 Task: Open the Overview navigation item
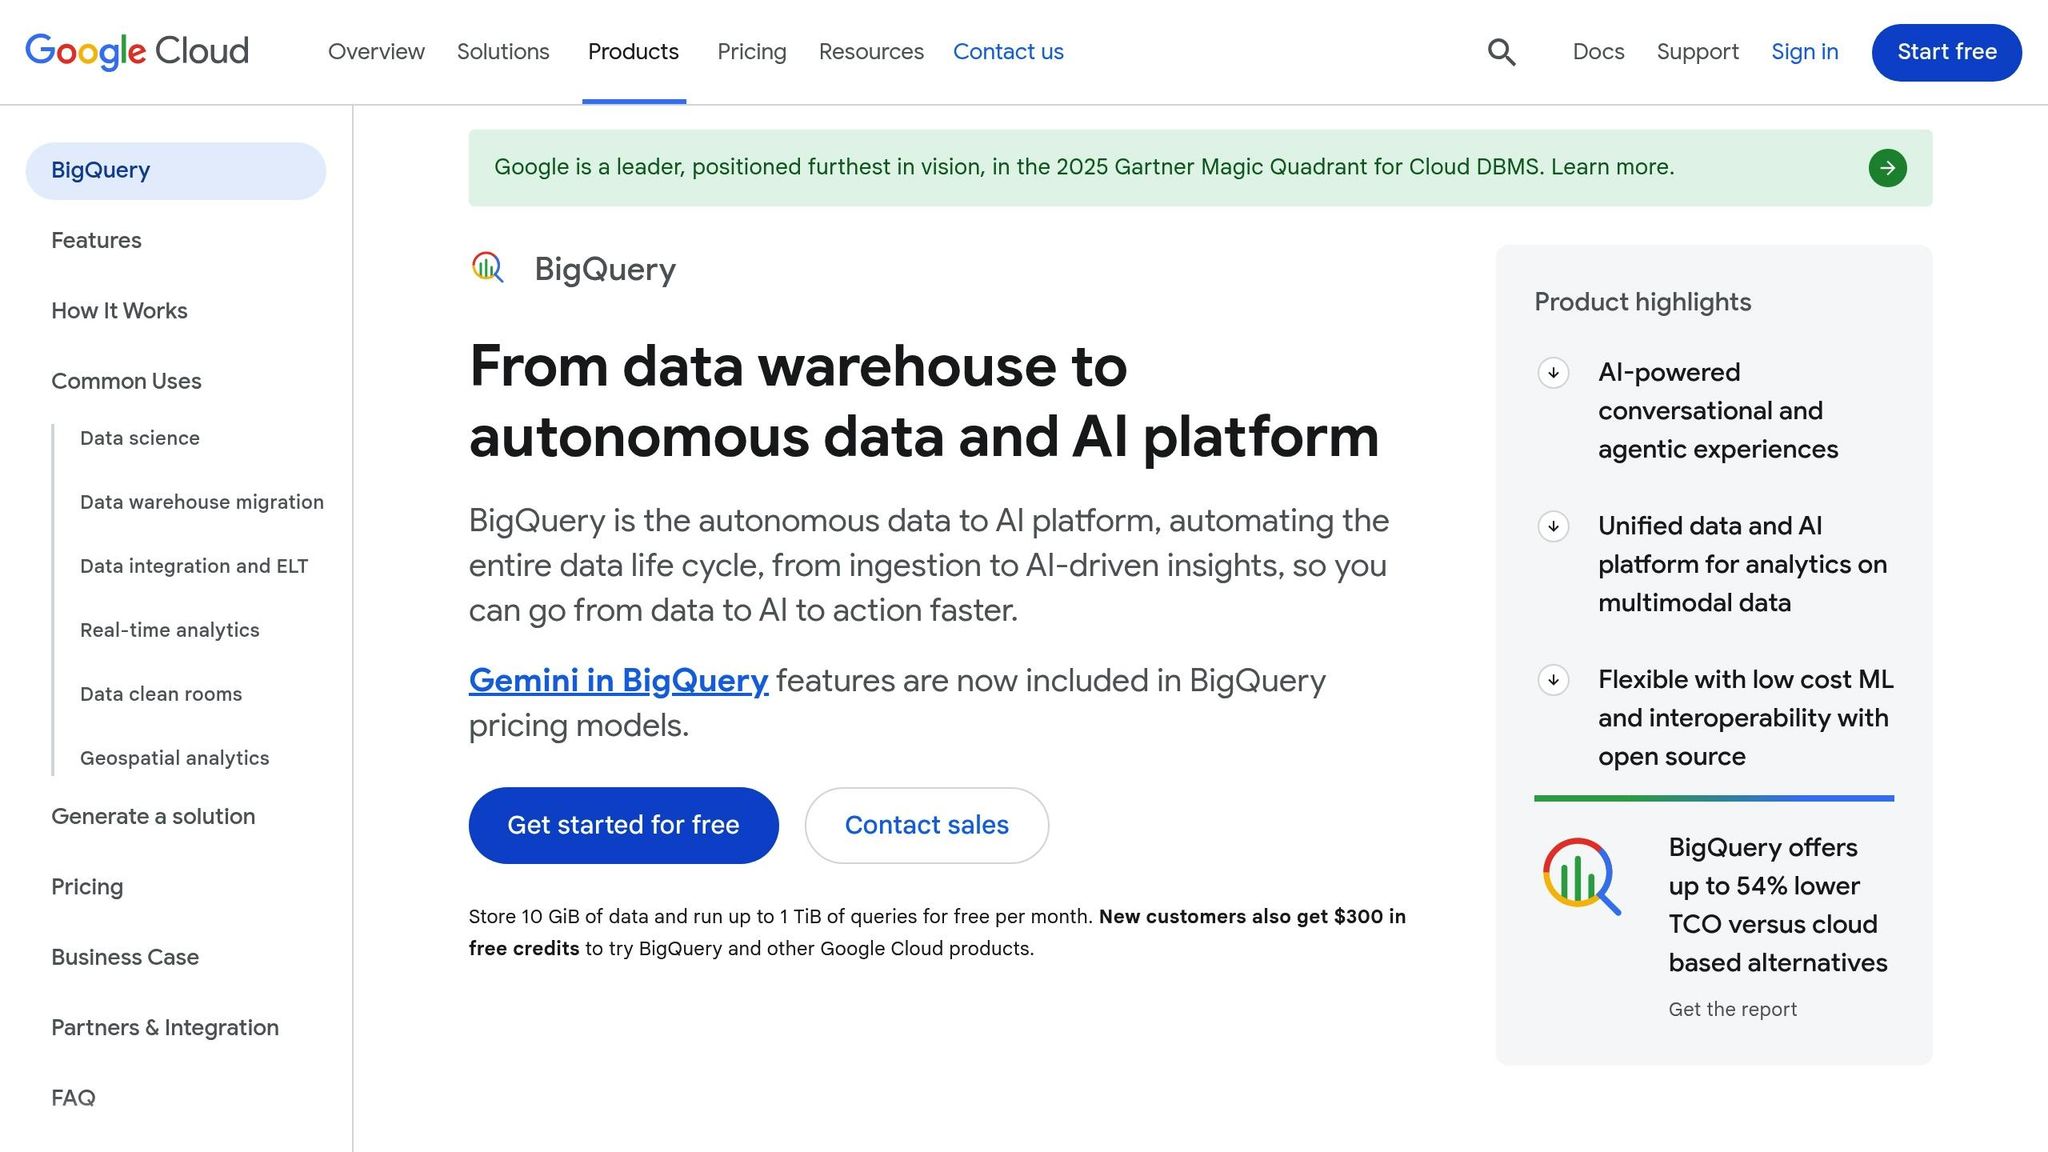tap(376, 51)
